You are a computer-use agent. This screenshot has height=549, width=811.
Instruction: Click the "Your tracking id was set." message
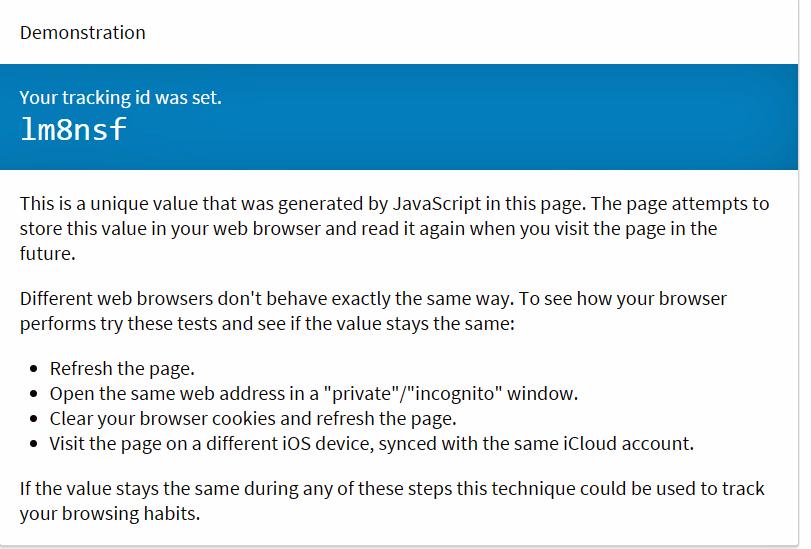click(x=121, y=97)
